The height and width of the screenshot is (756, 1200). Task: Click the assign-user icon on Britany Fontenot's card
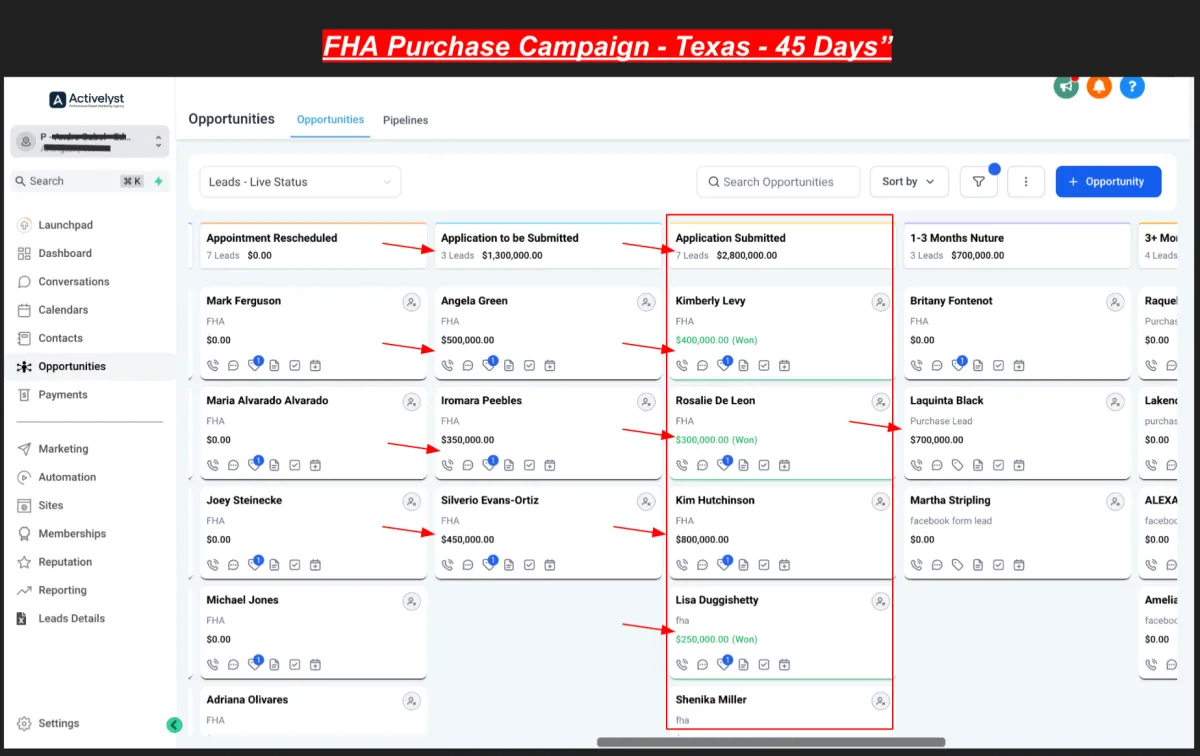[x=1115, y=302]
